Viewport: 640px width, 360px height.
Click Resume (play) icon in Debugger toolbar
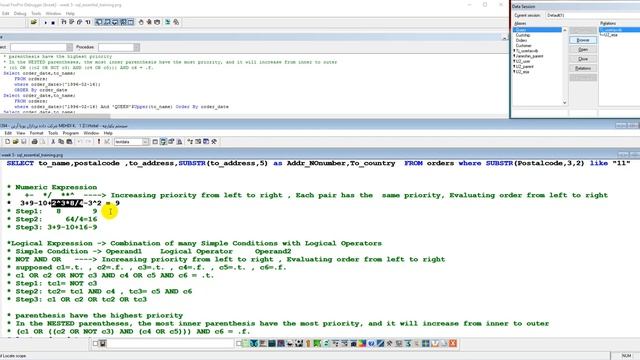pyautogui.click(x=45, y=22)
